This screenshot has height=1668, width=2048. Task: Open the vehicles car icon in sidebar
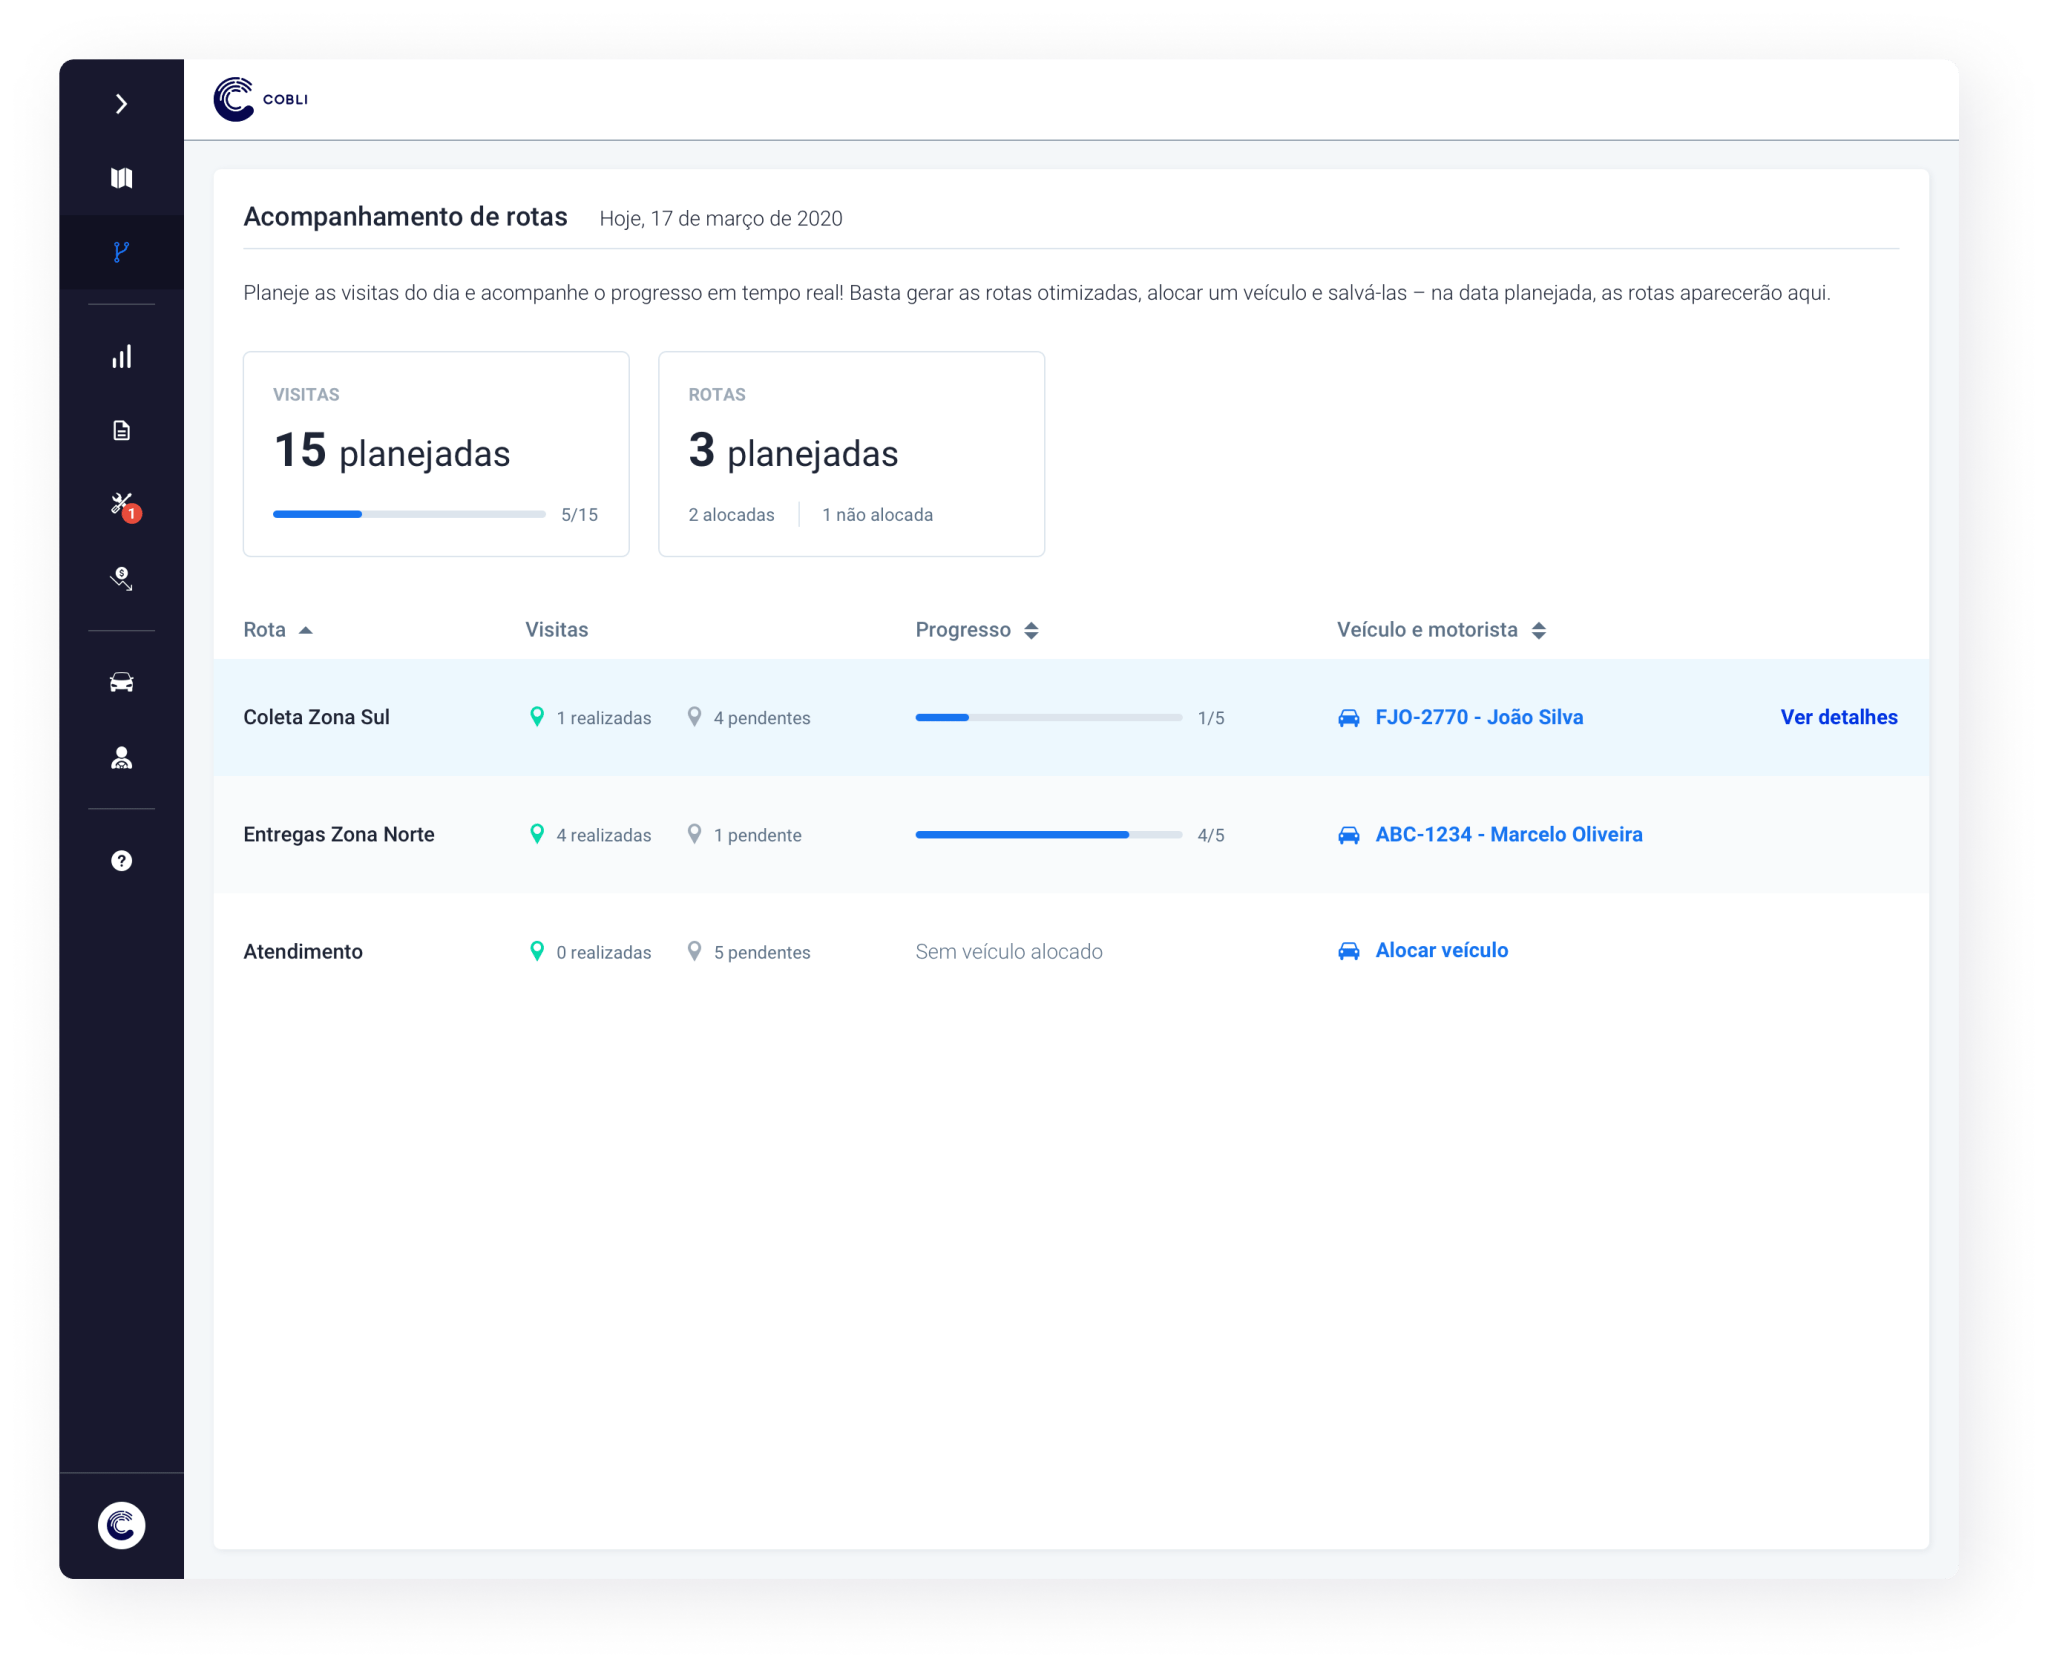(121, 683)
